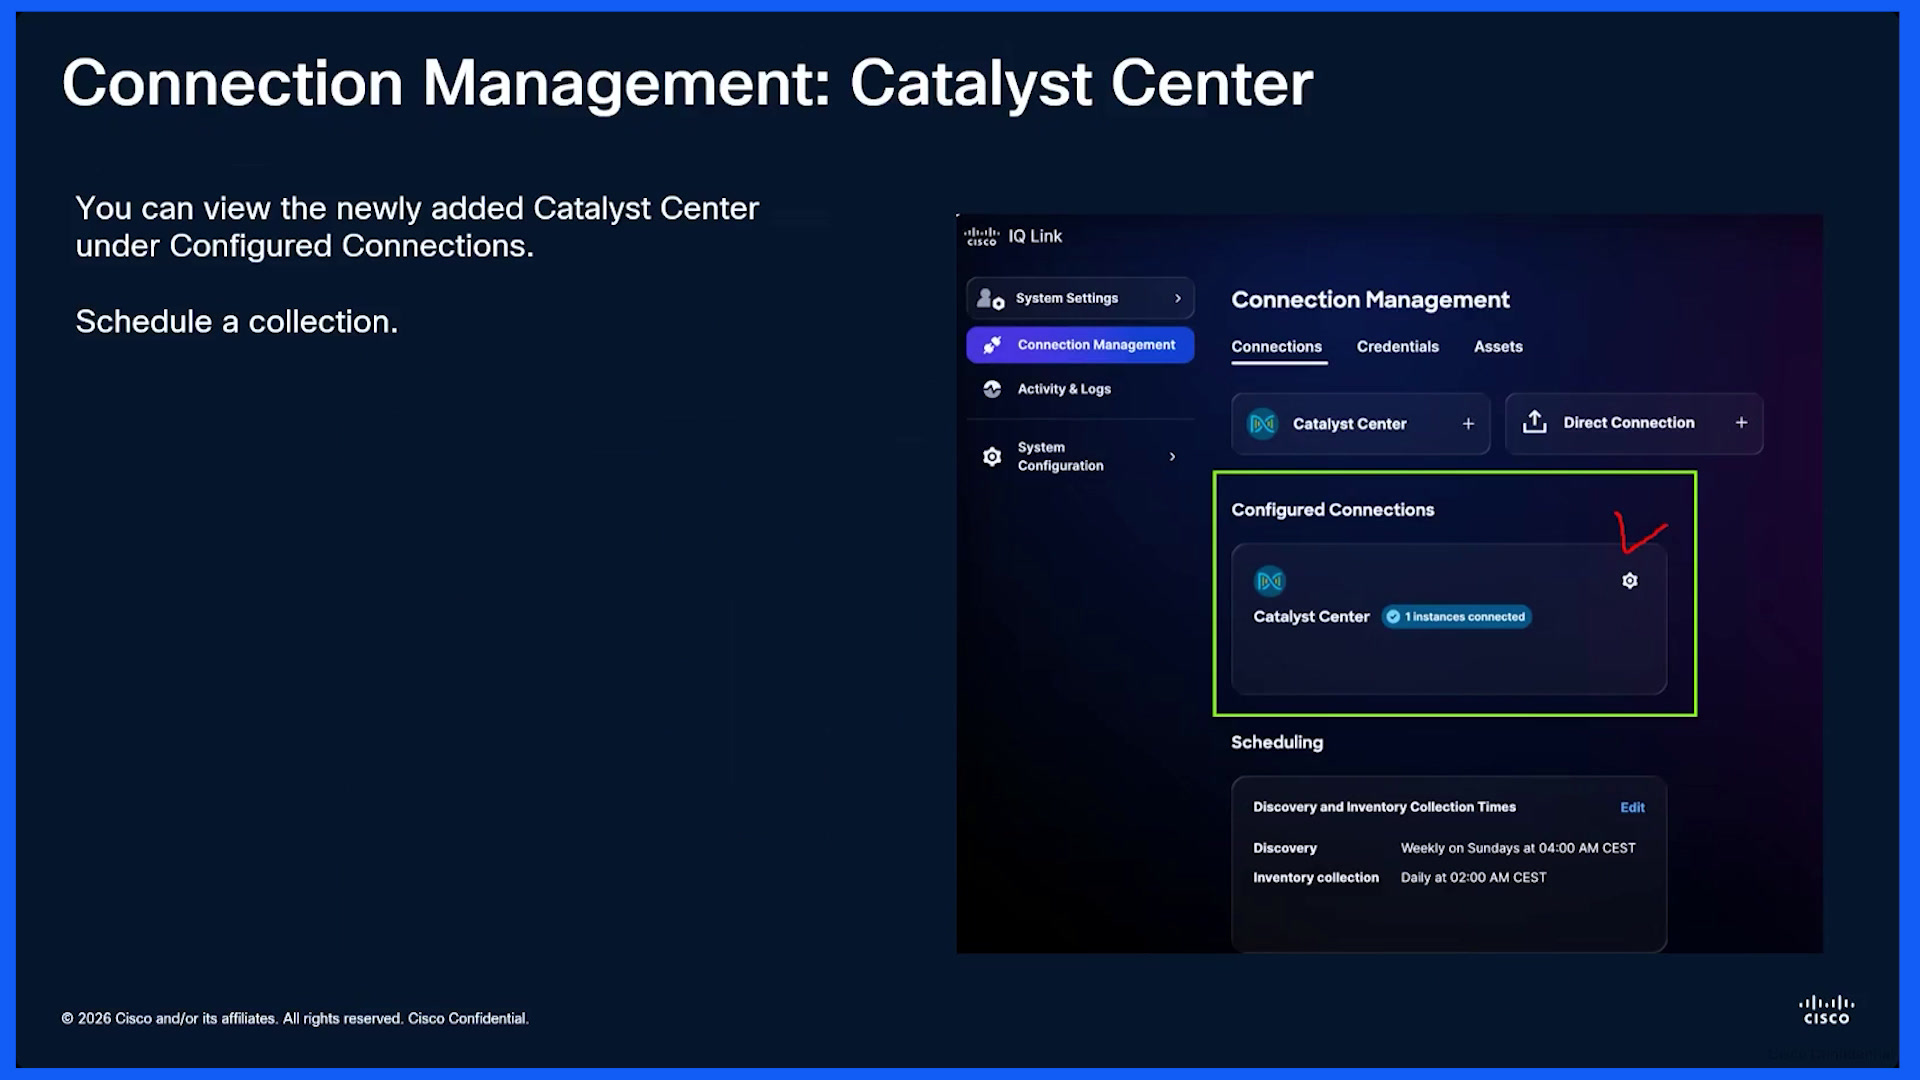Click Weekly on Sundays at 04:00 AM CEST
The image size is (1920, 1080).
click(1518, 848)
